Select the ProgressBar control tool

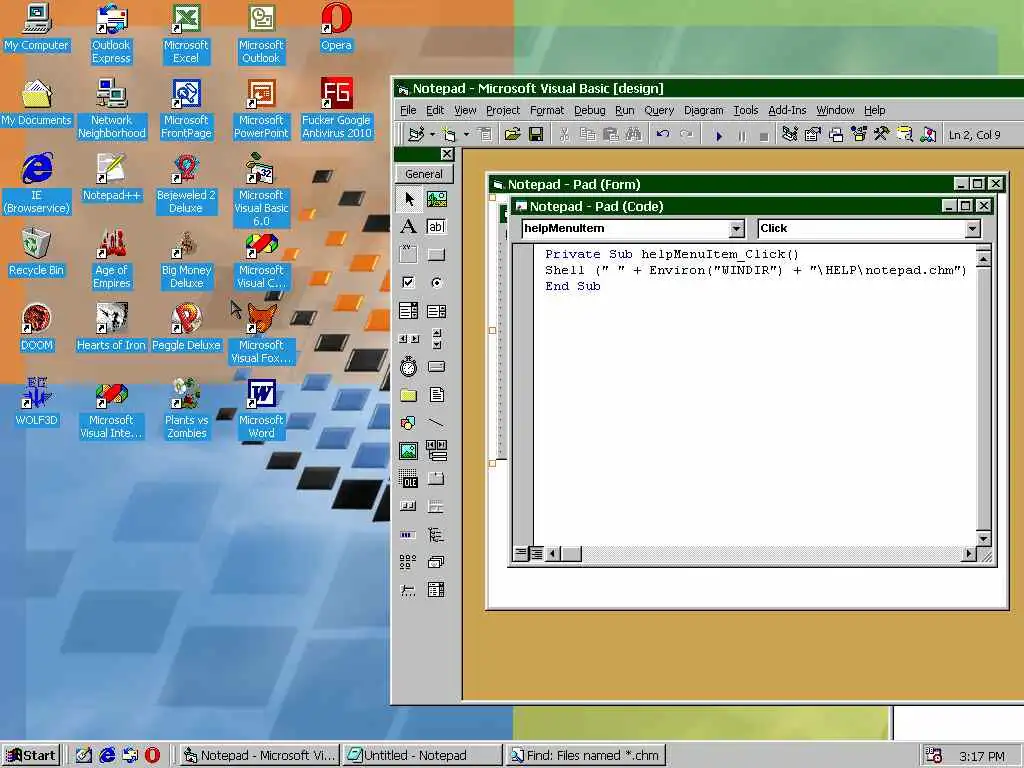[409, 535]
